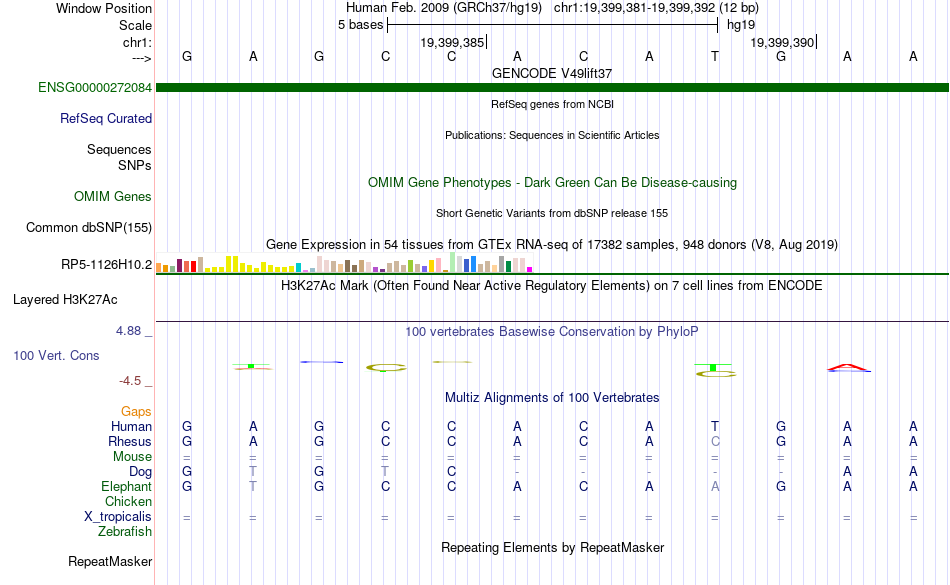Click the Window Position label
Viewport: 950px width, 585px height.
coord(104,8)
